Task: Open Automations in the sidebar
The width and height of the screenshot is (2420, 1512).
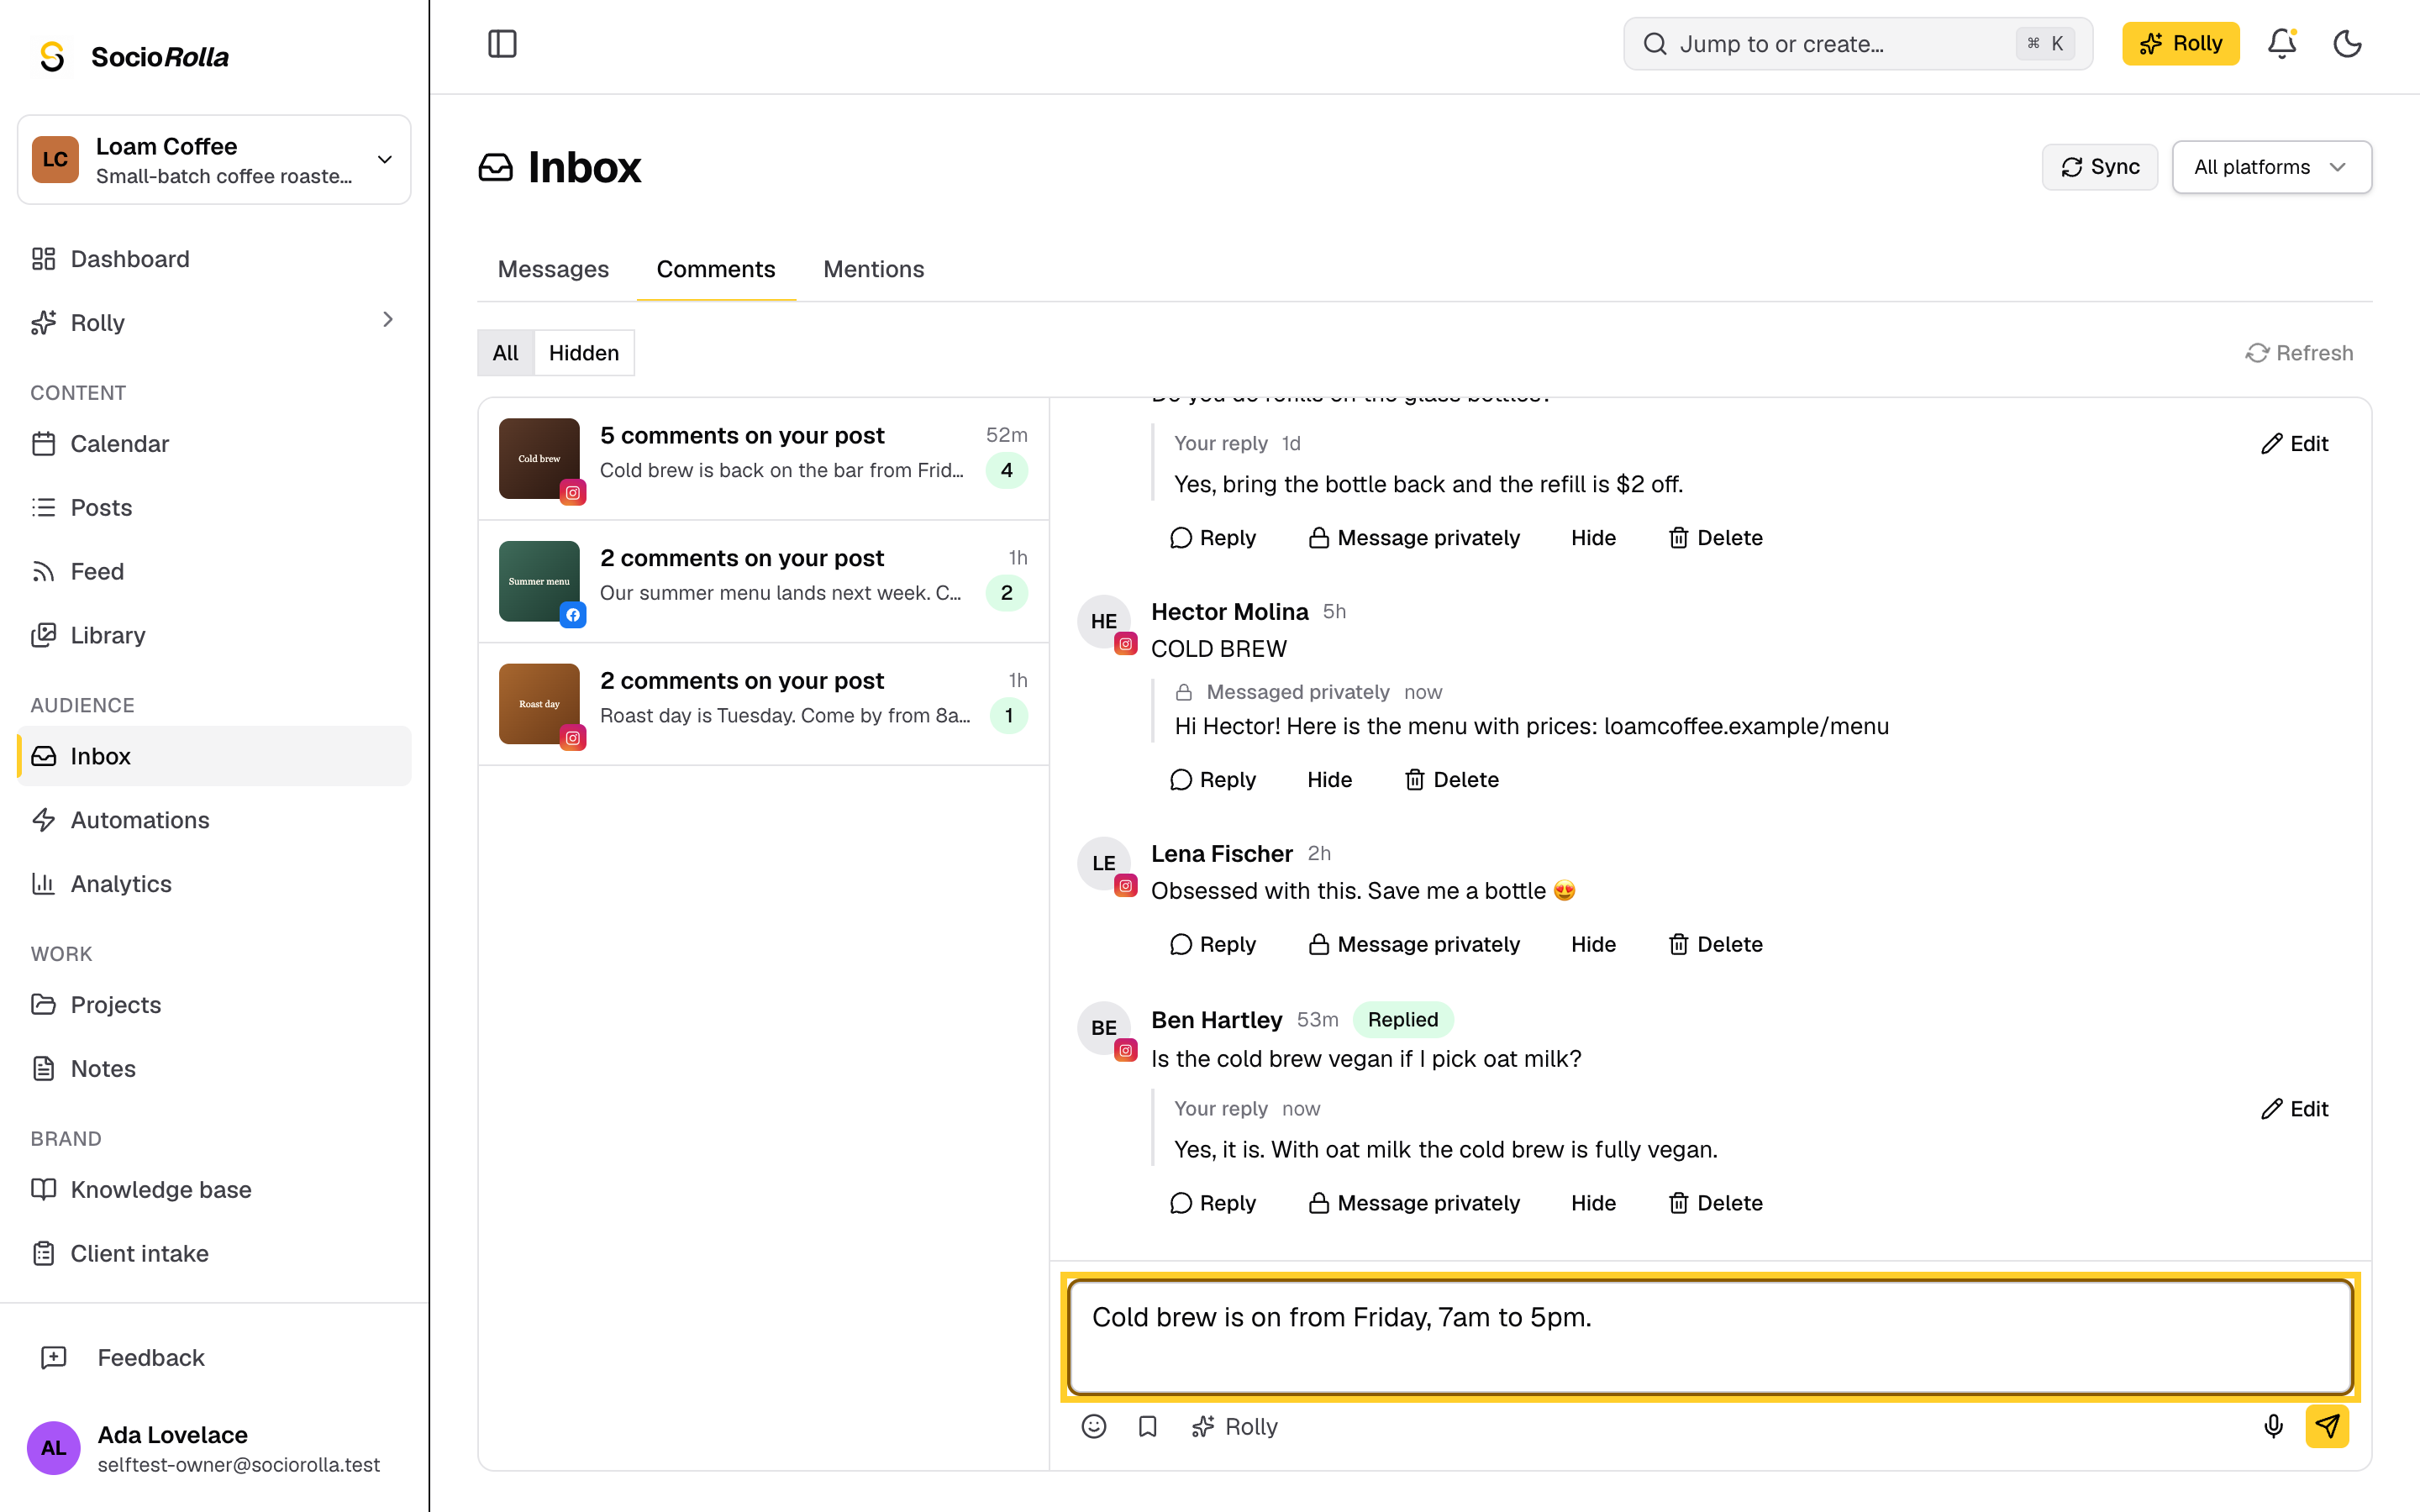Action: (214, 820)
